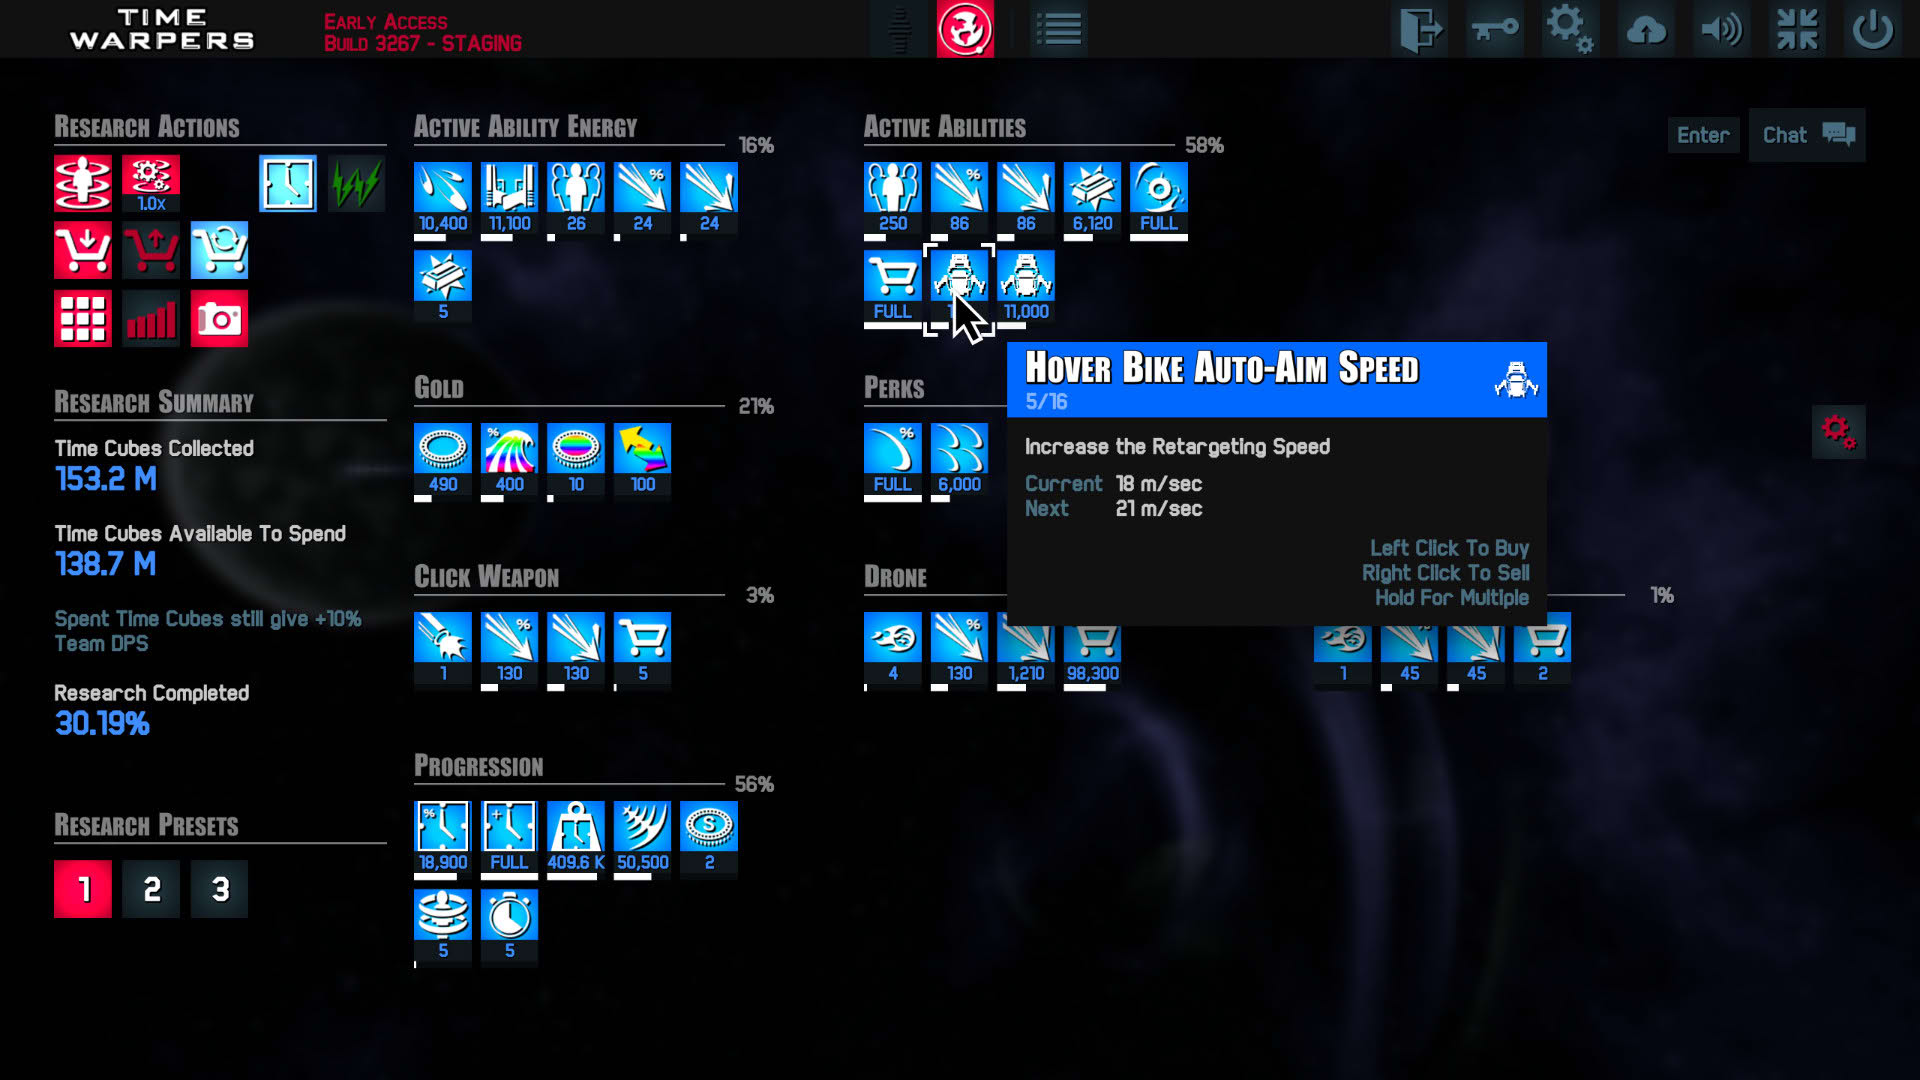This screenshot has width=1920, height=1080.
Task: Click the 'Research Completed' 30.19% value
Action: click(x=102, y=723)
